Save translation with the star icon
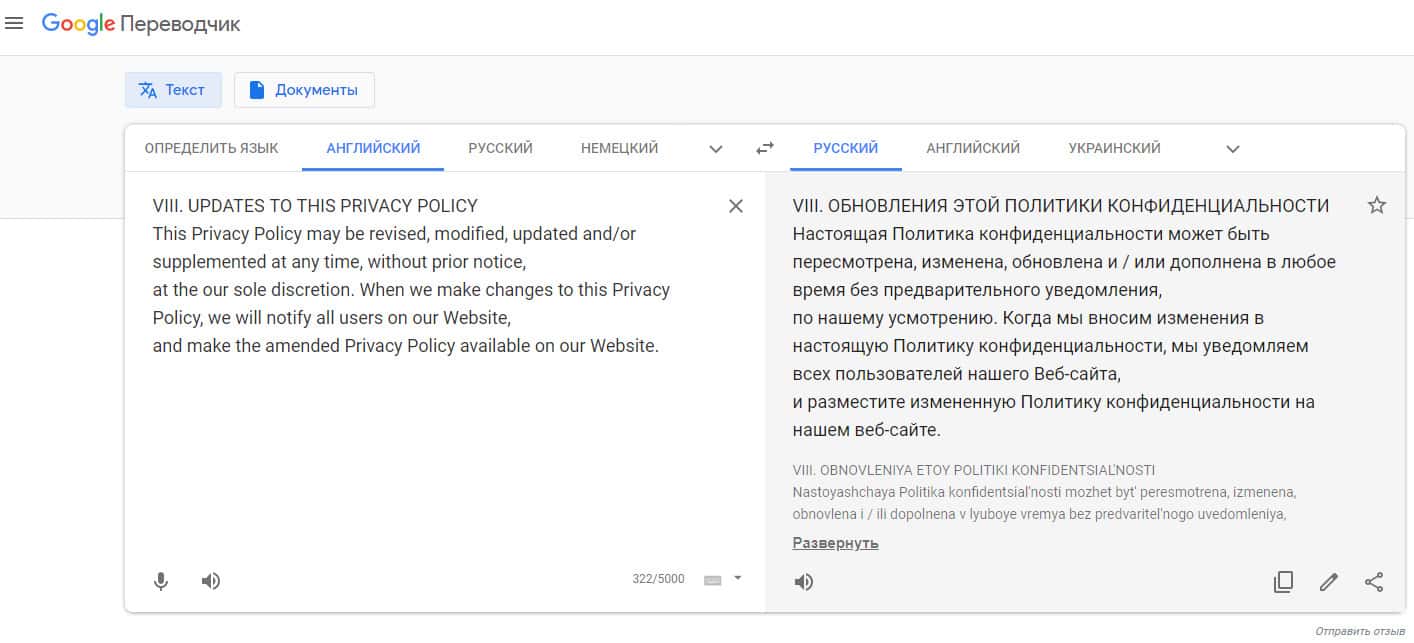 (x=1377, y=206)
